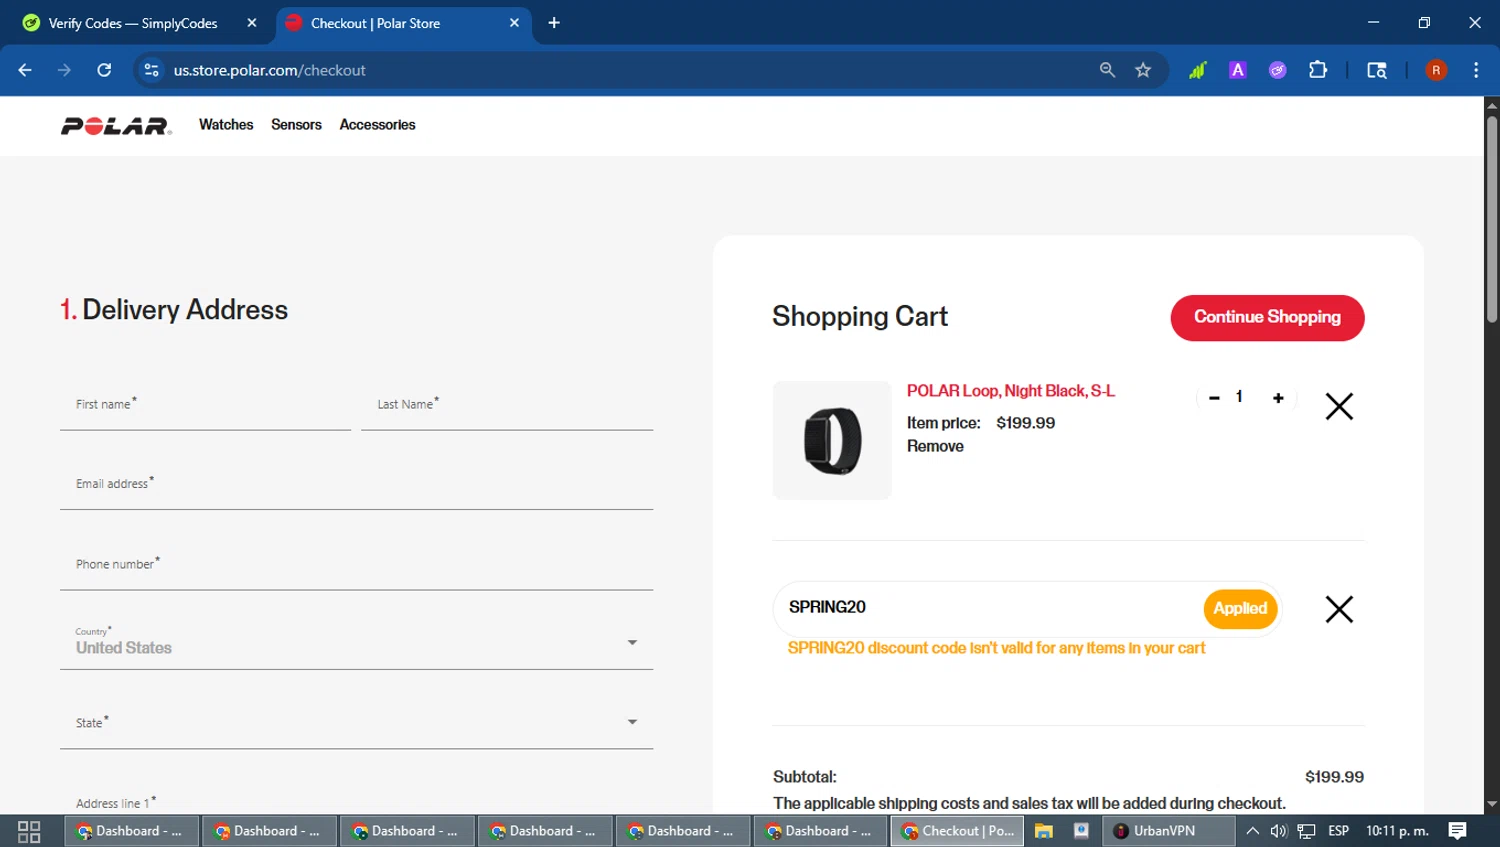Click the Applied badge button
Image resolution: width=1500 pixels, height=847 pixels.
point(1240,609)
